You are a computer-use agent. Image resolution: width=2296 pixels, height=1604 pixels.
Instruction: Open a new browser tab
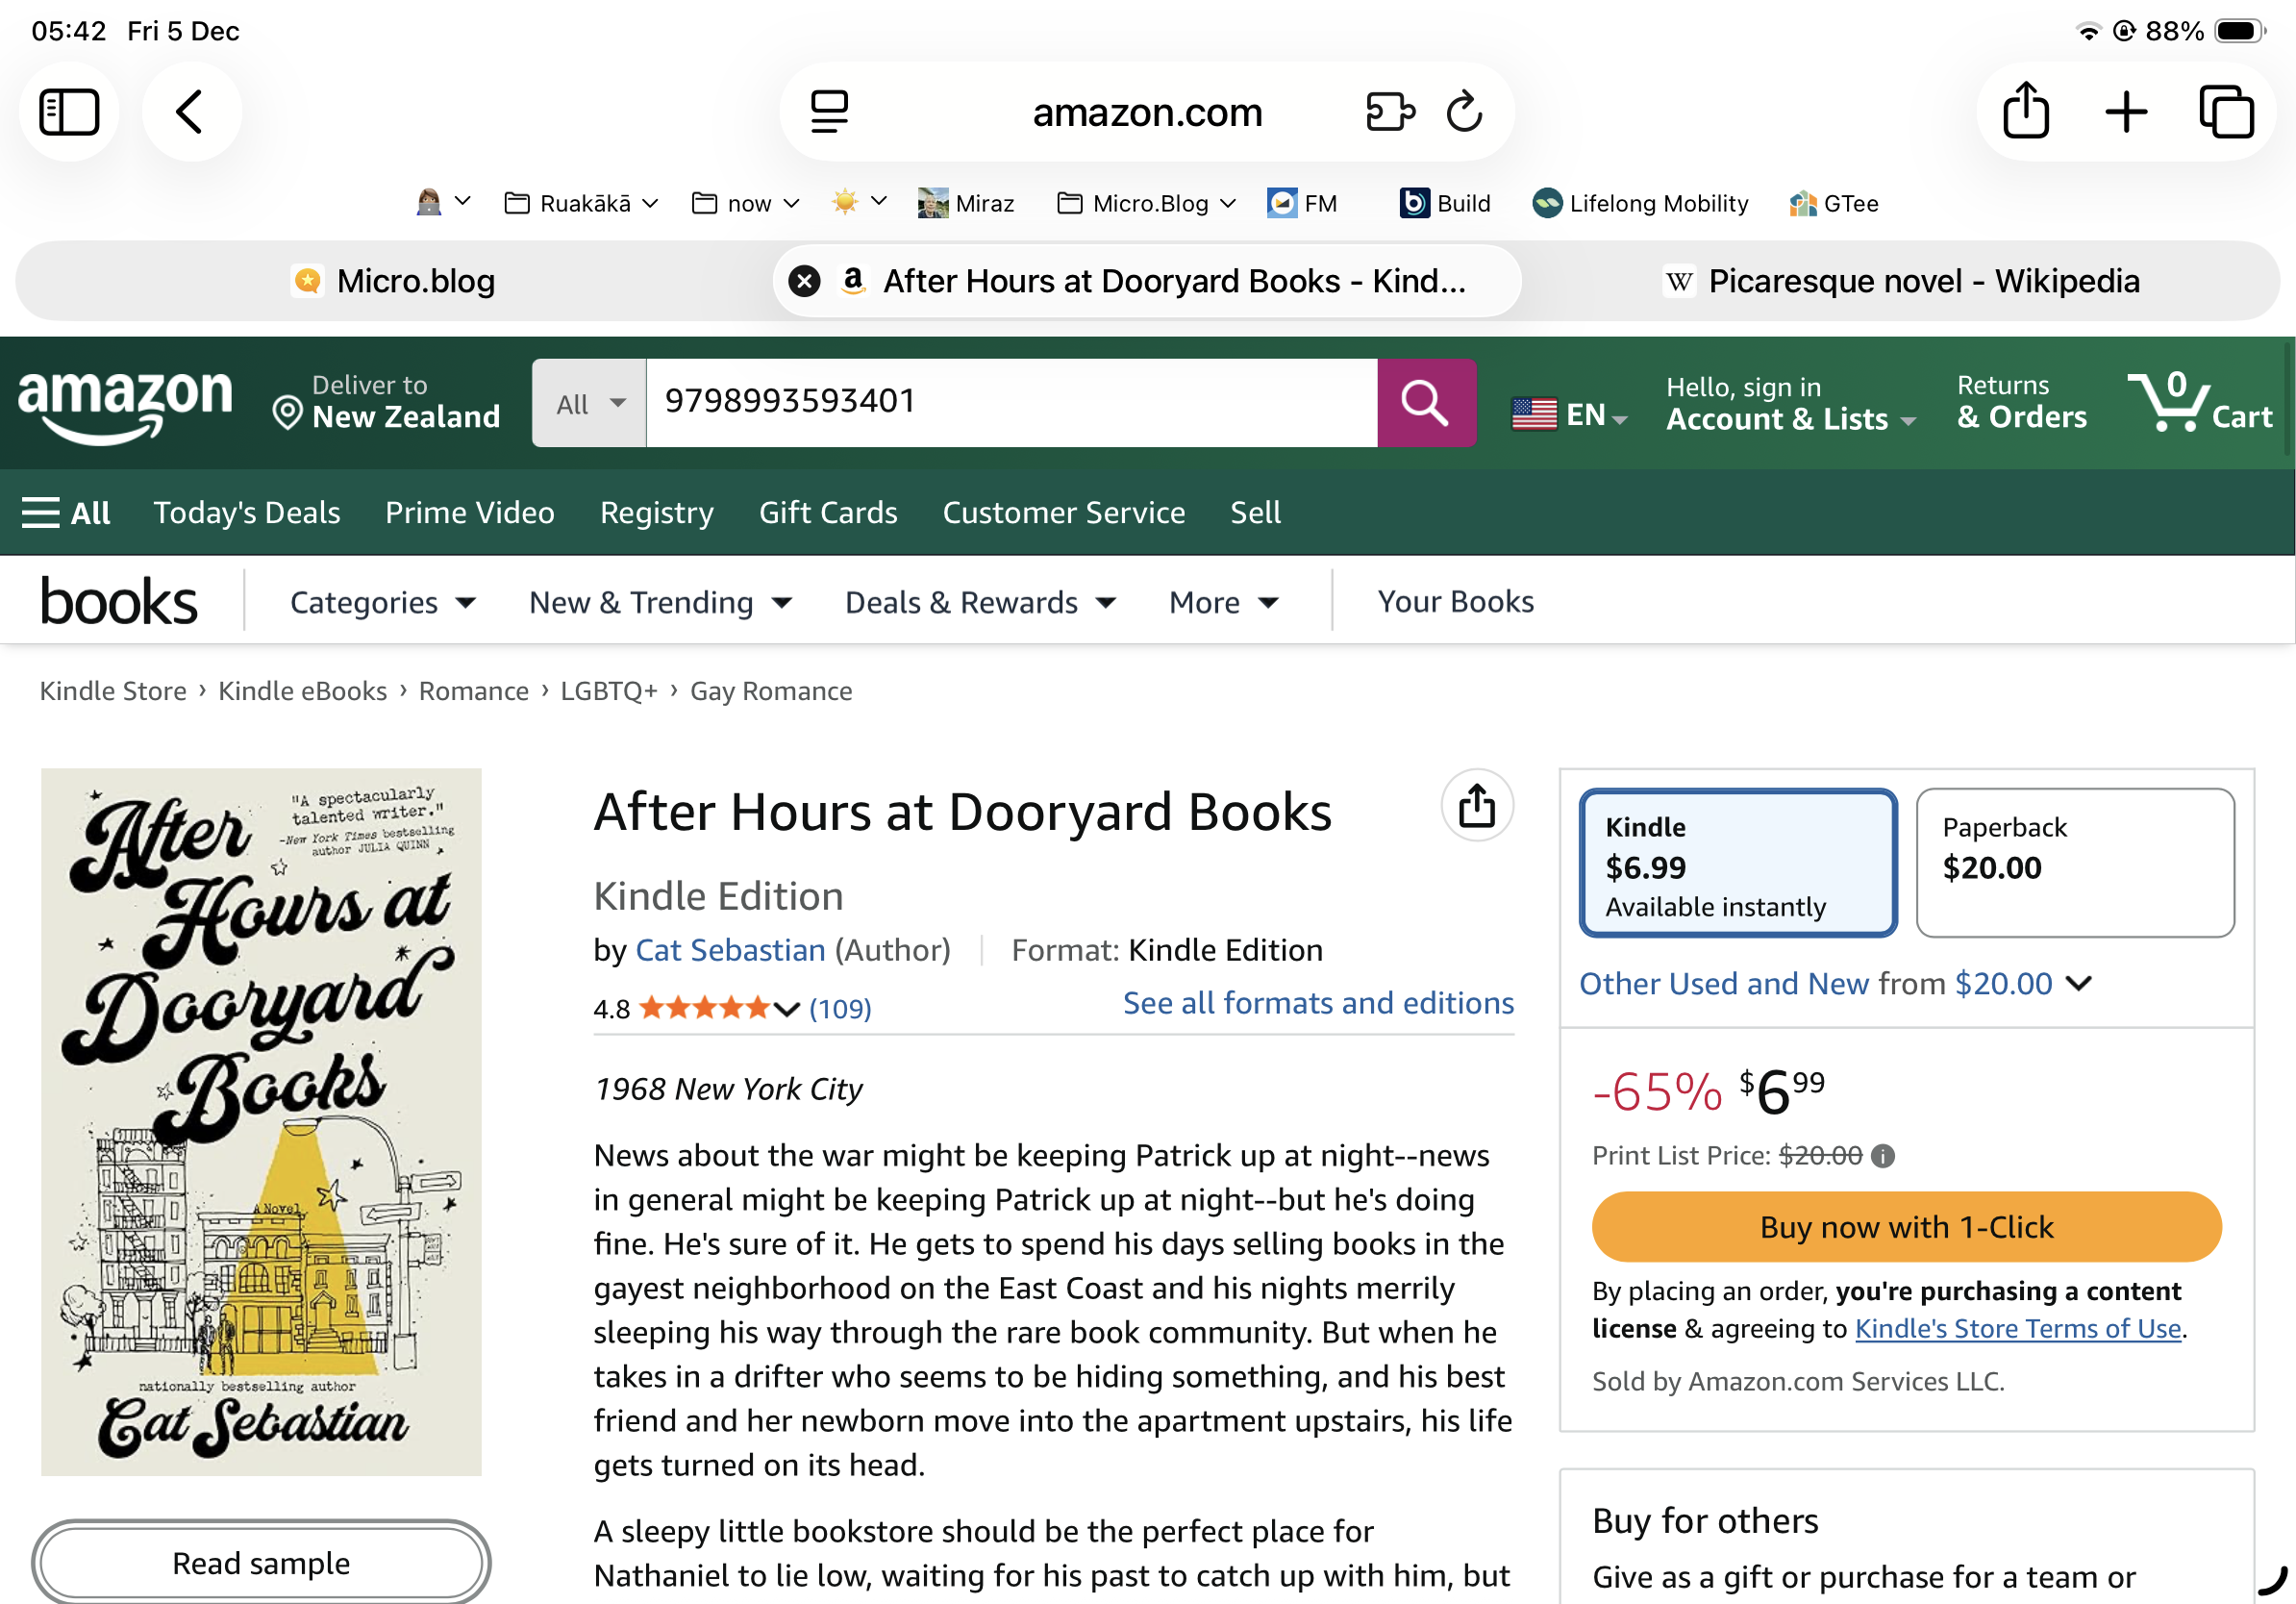pos(2126,111)
